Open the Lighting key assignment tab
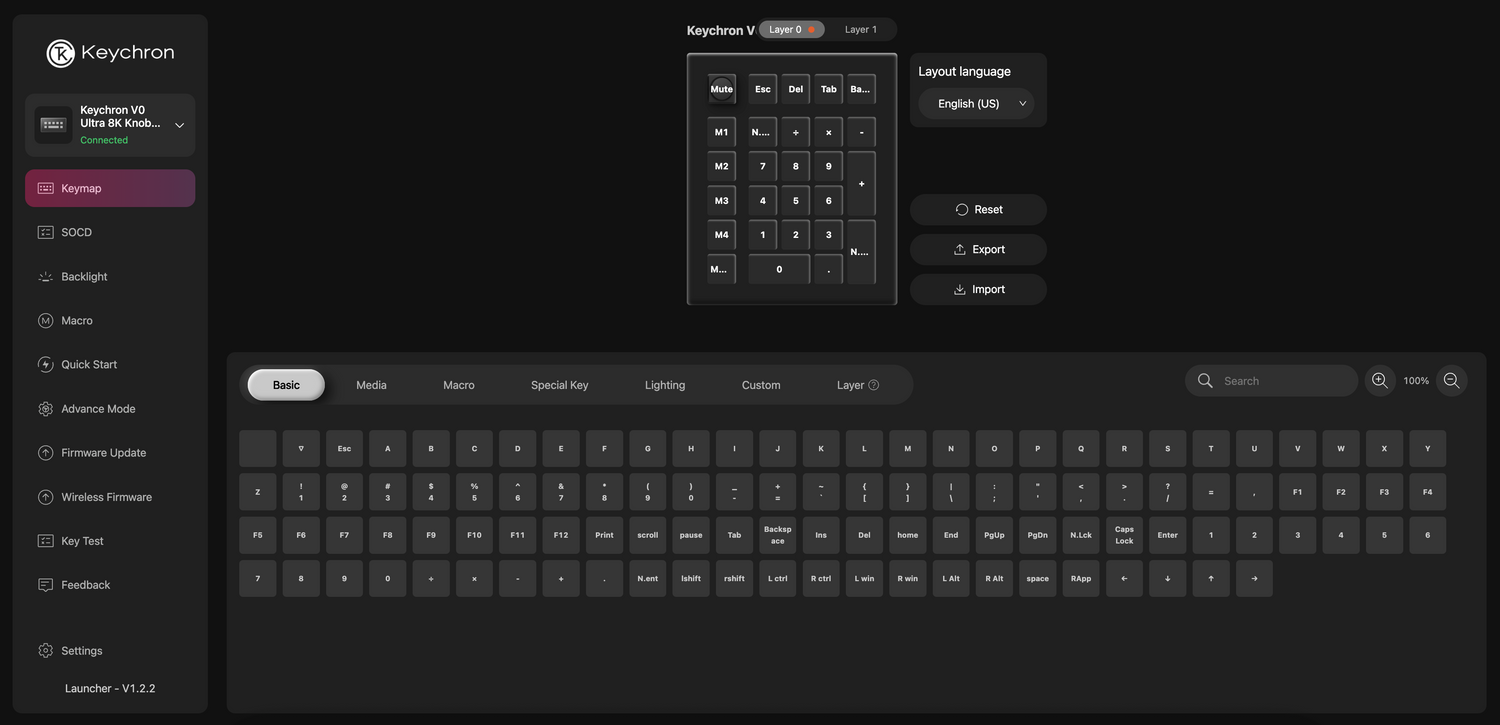This screenshot has width=1500, height=725. point(664,384)
